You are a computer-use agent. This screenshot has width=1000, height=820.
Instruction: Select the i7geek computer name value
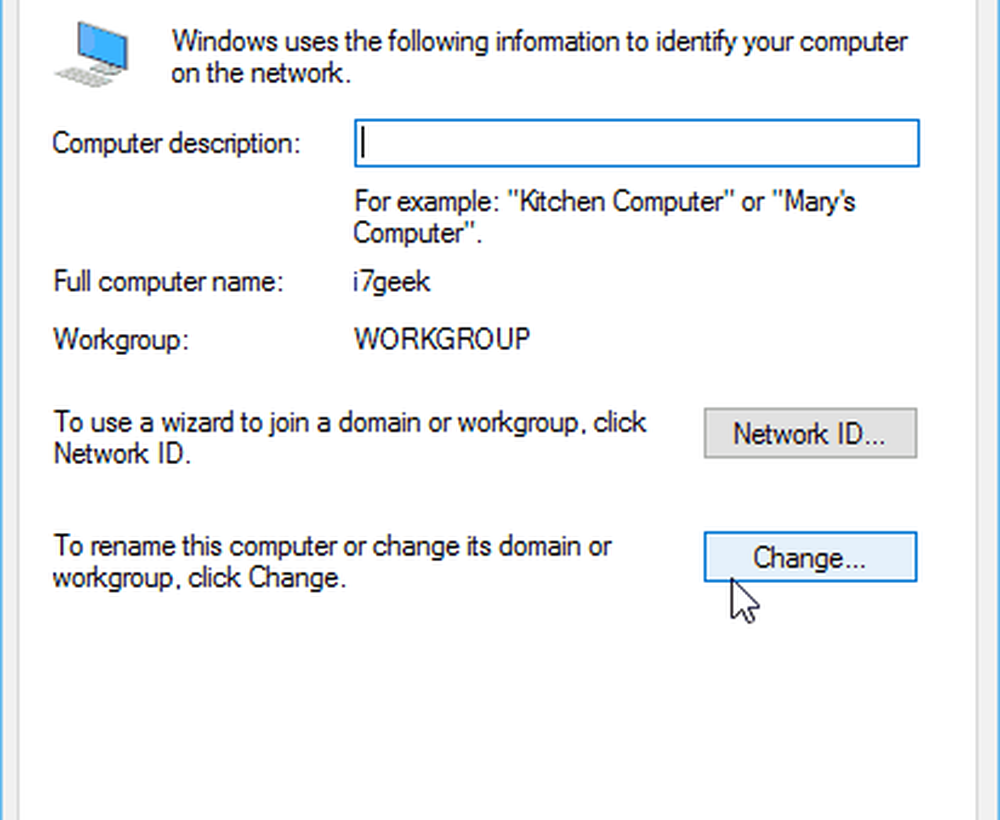click(392, 282)
